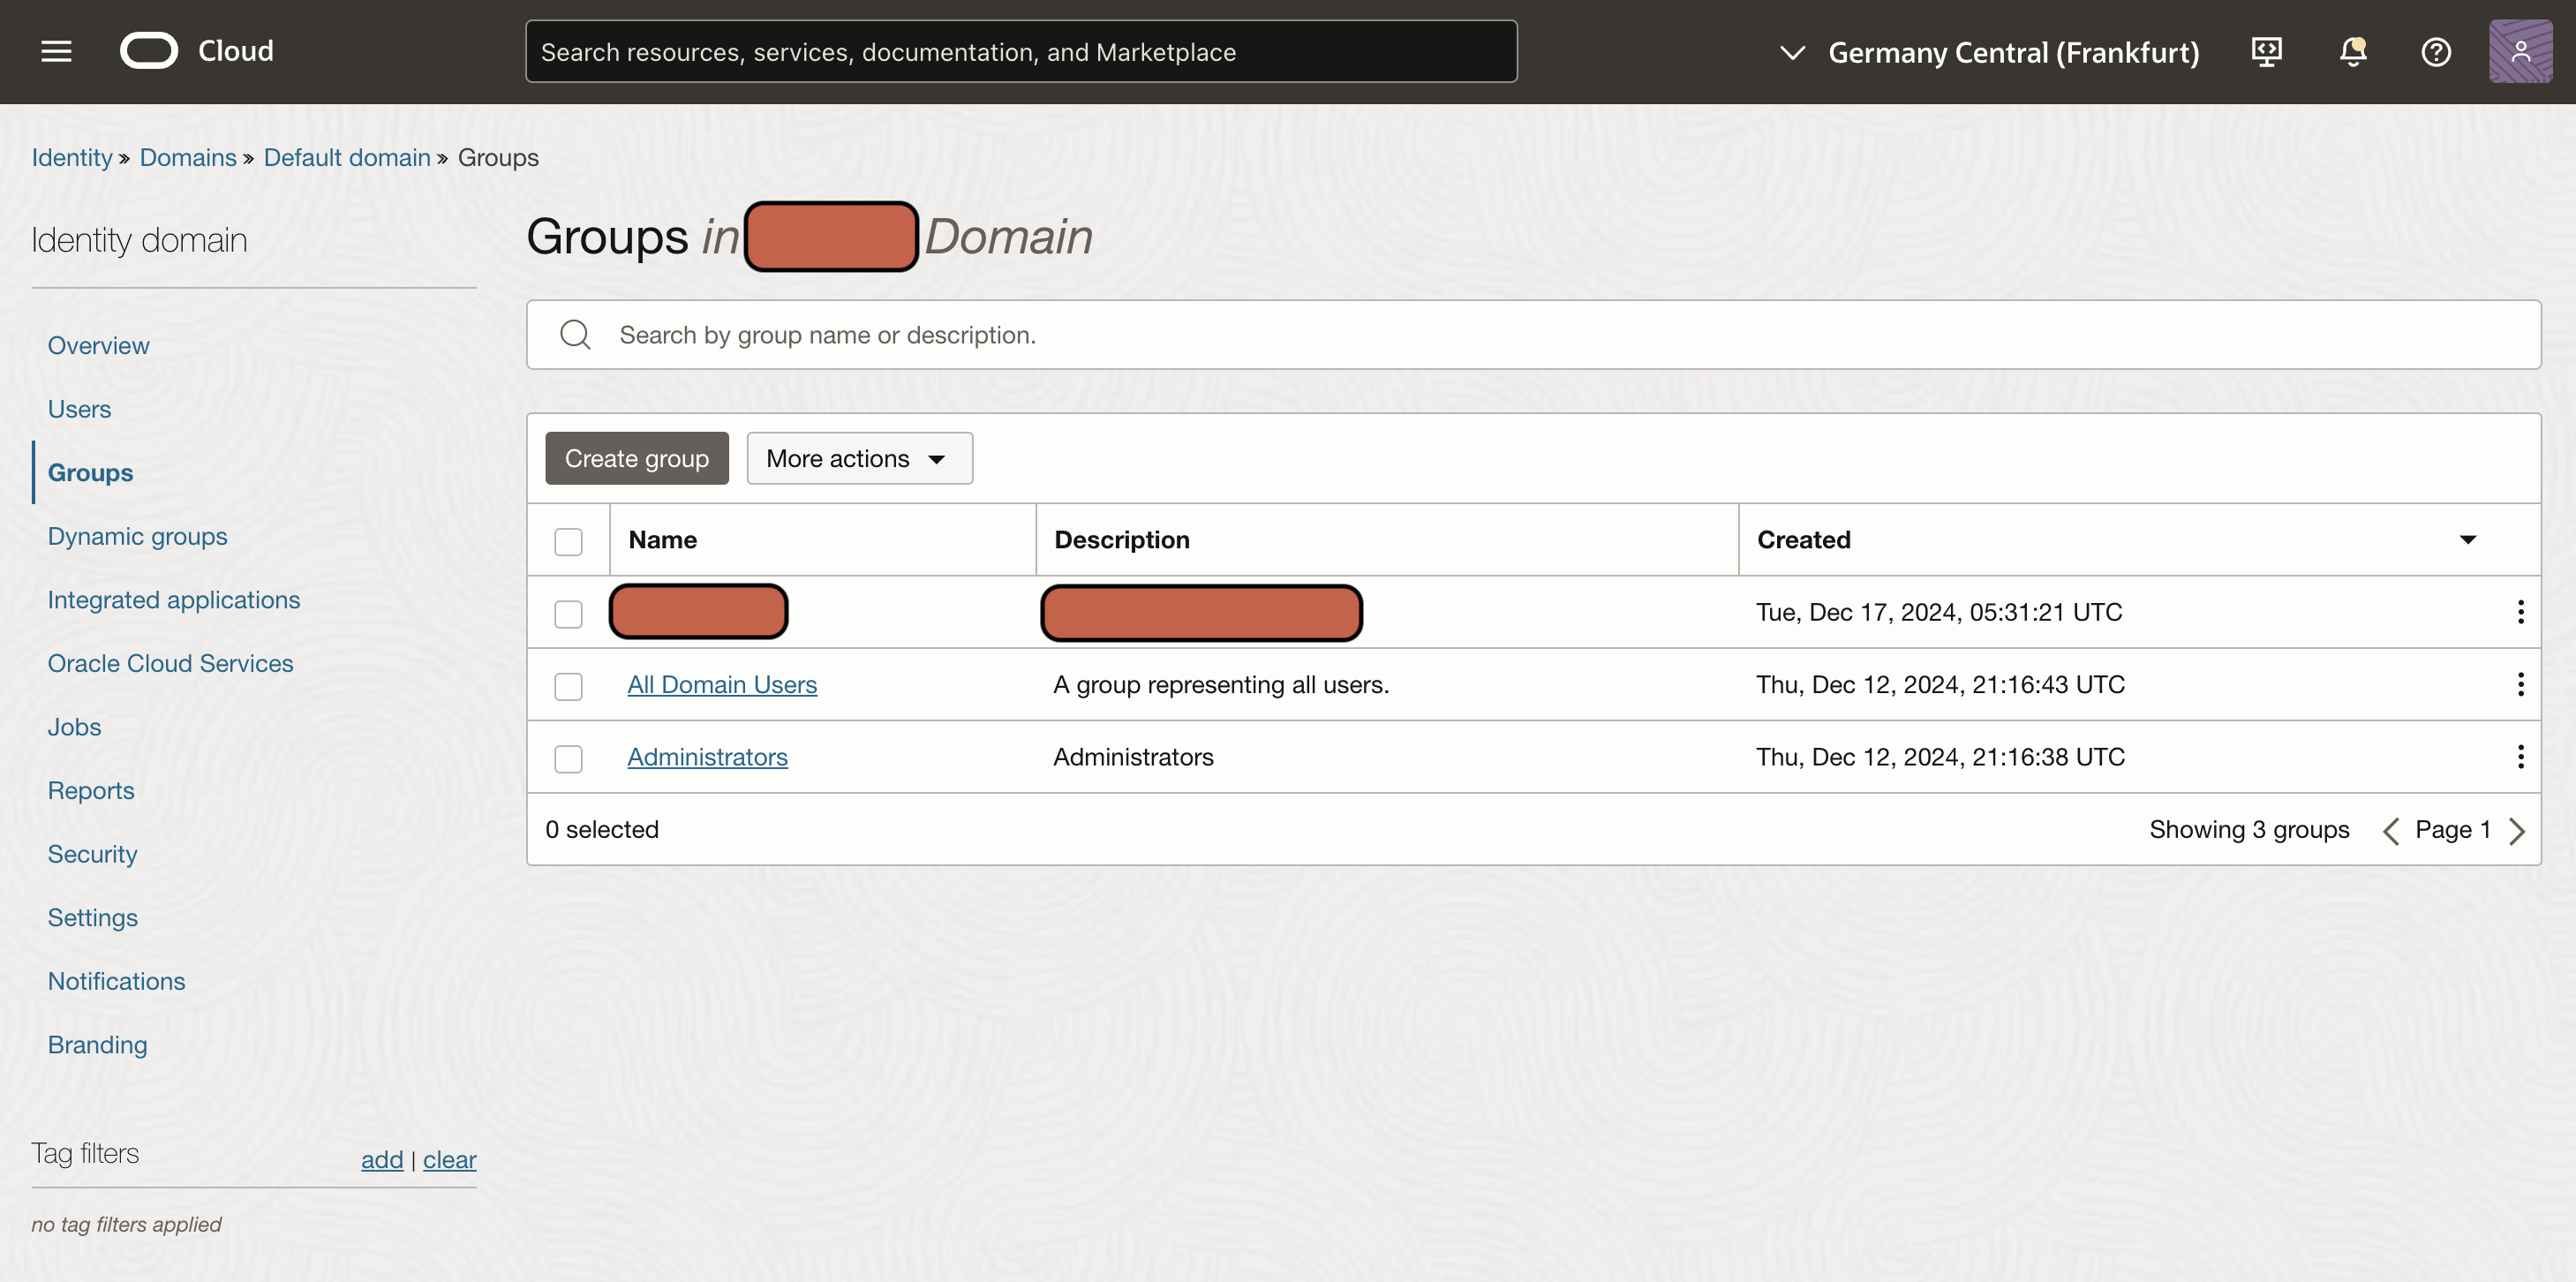The image size is (2576, 1282).
Task: Focus the global search resources field
Action: point(1021,51)
